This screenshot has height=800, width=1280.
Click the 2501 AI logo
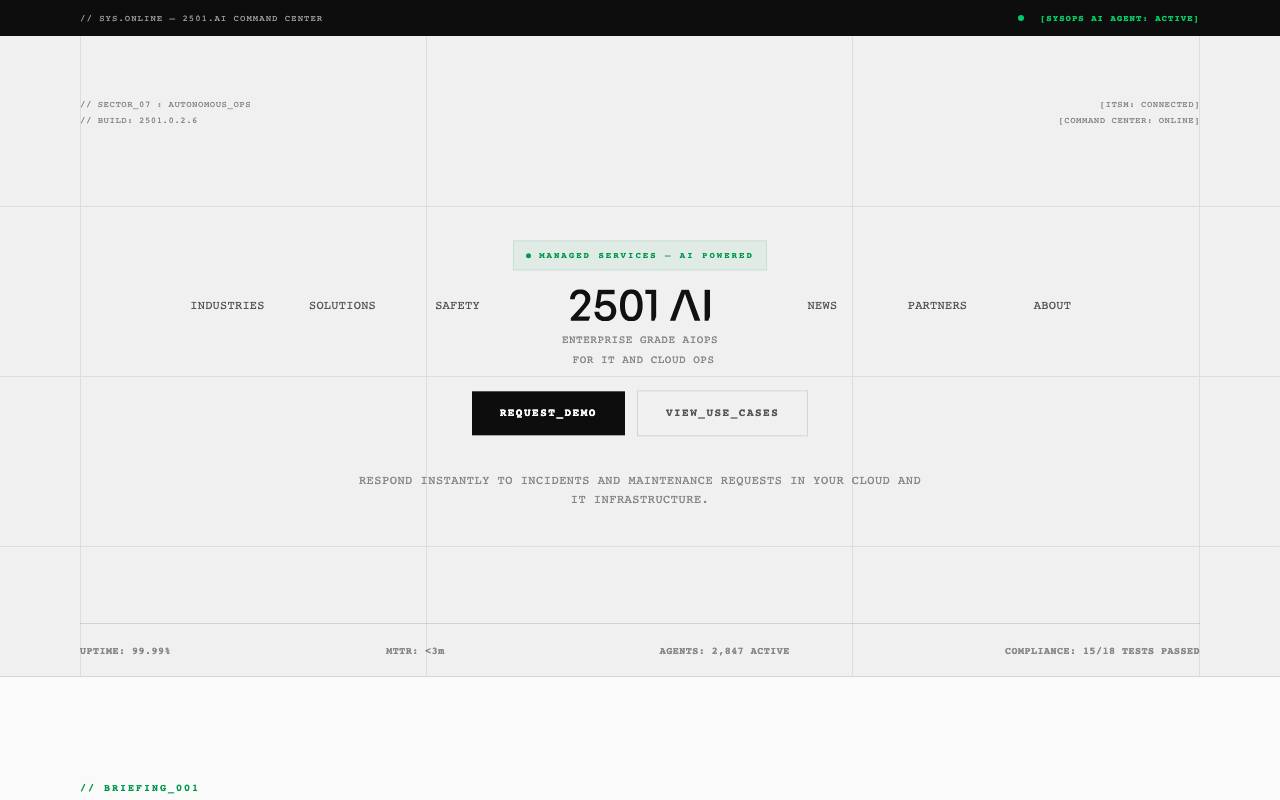[640, 306]
